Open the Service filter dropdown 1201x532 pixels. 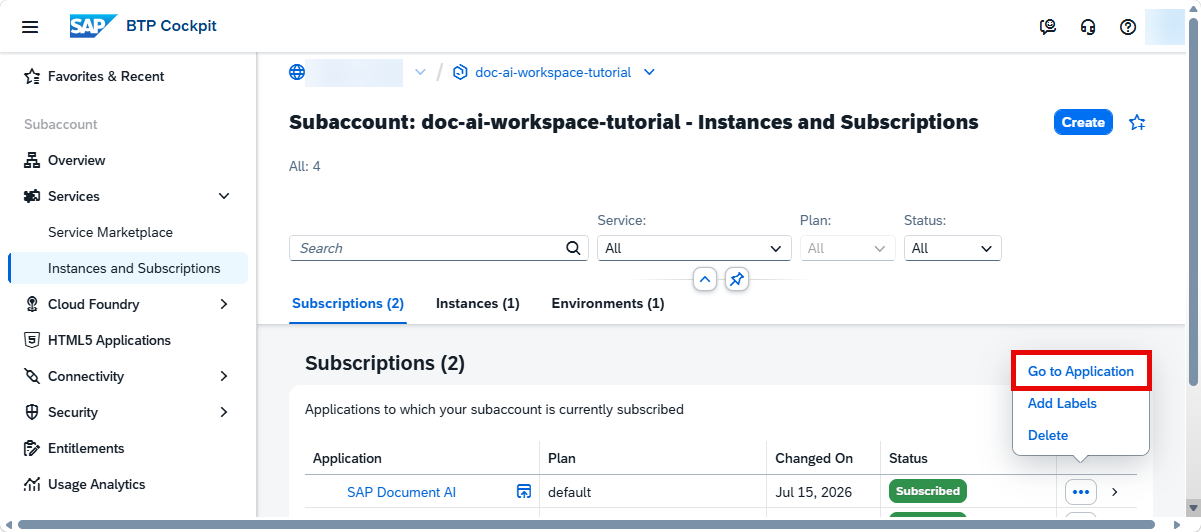694,248
